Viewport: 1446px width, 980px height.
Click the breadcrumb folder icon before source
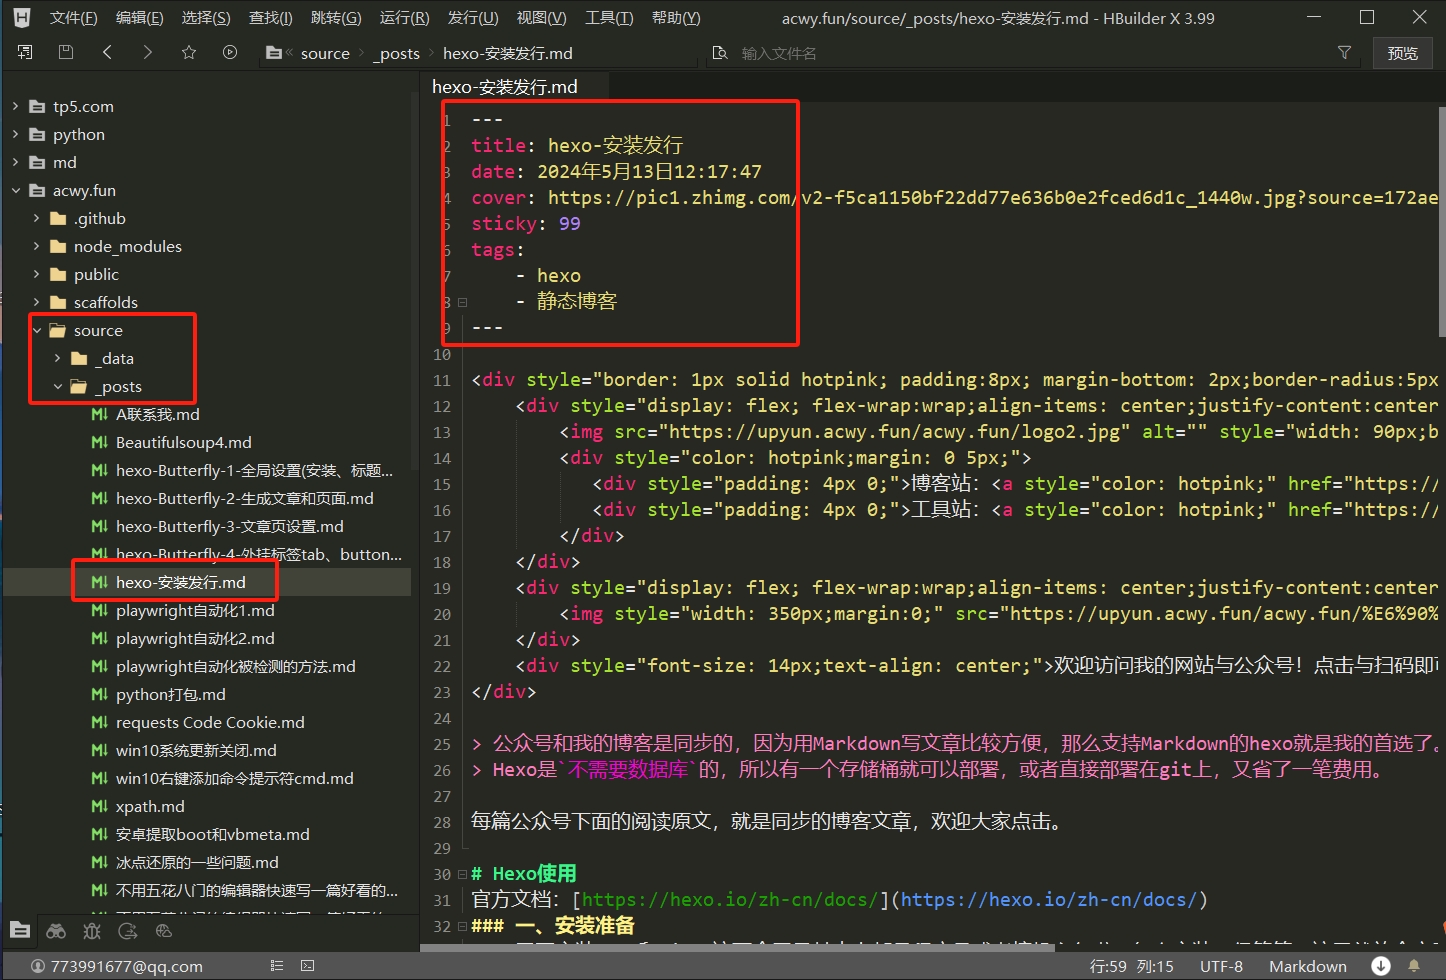coord(274,53)
